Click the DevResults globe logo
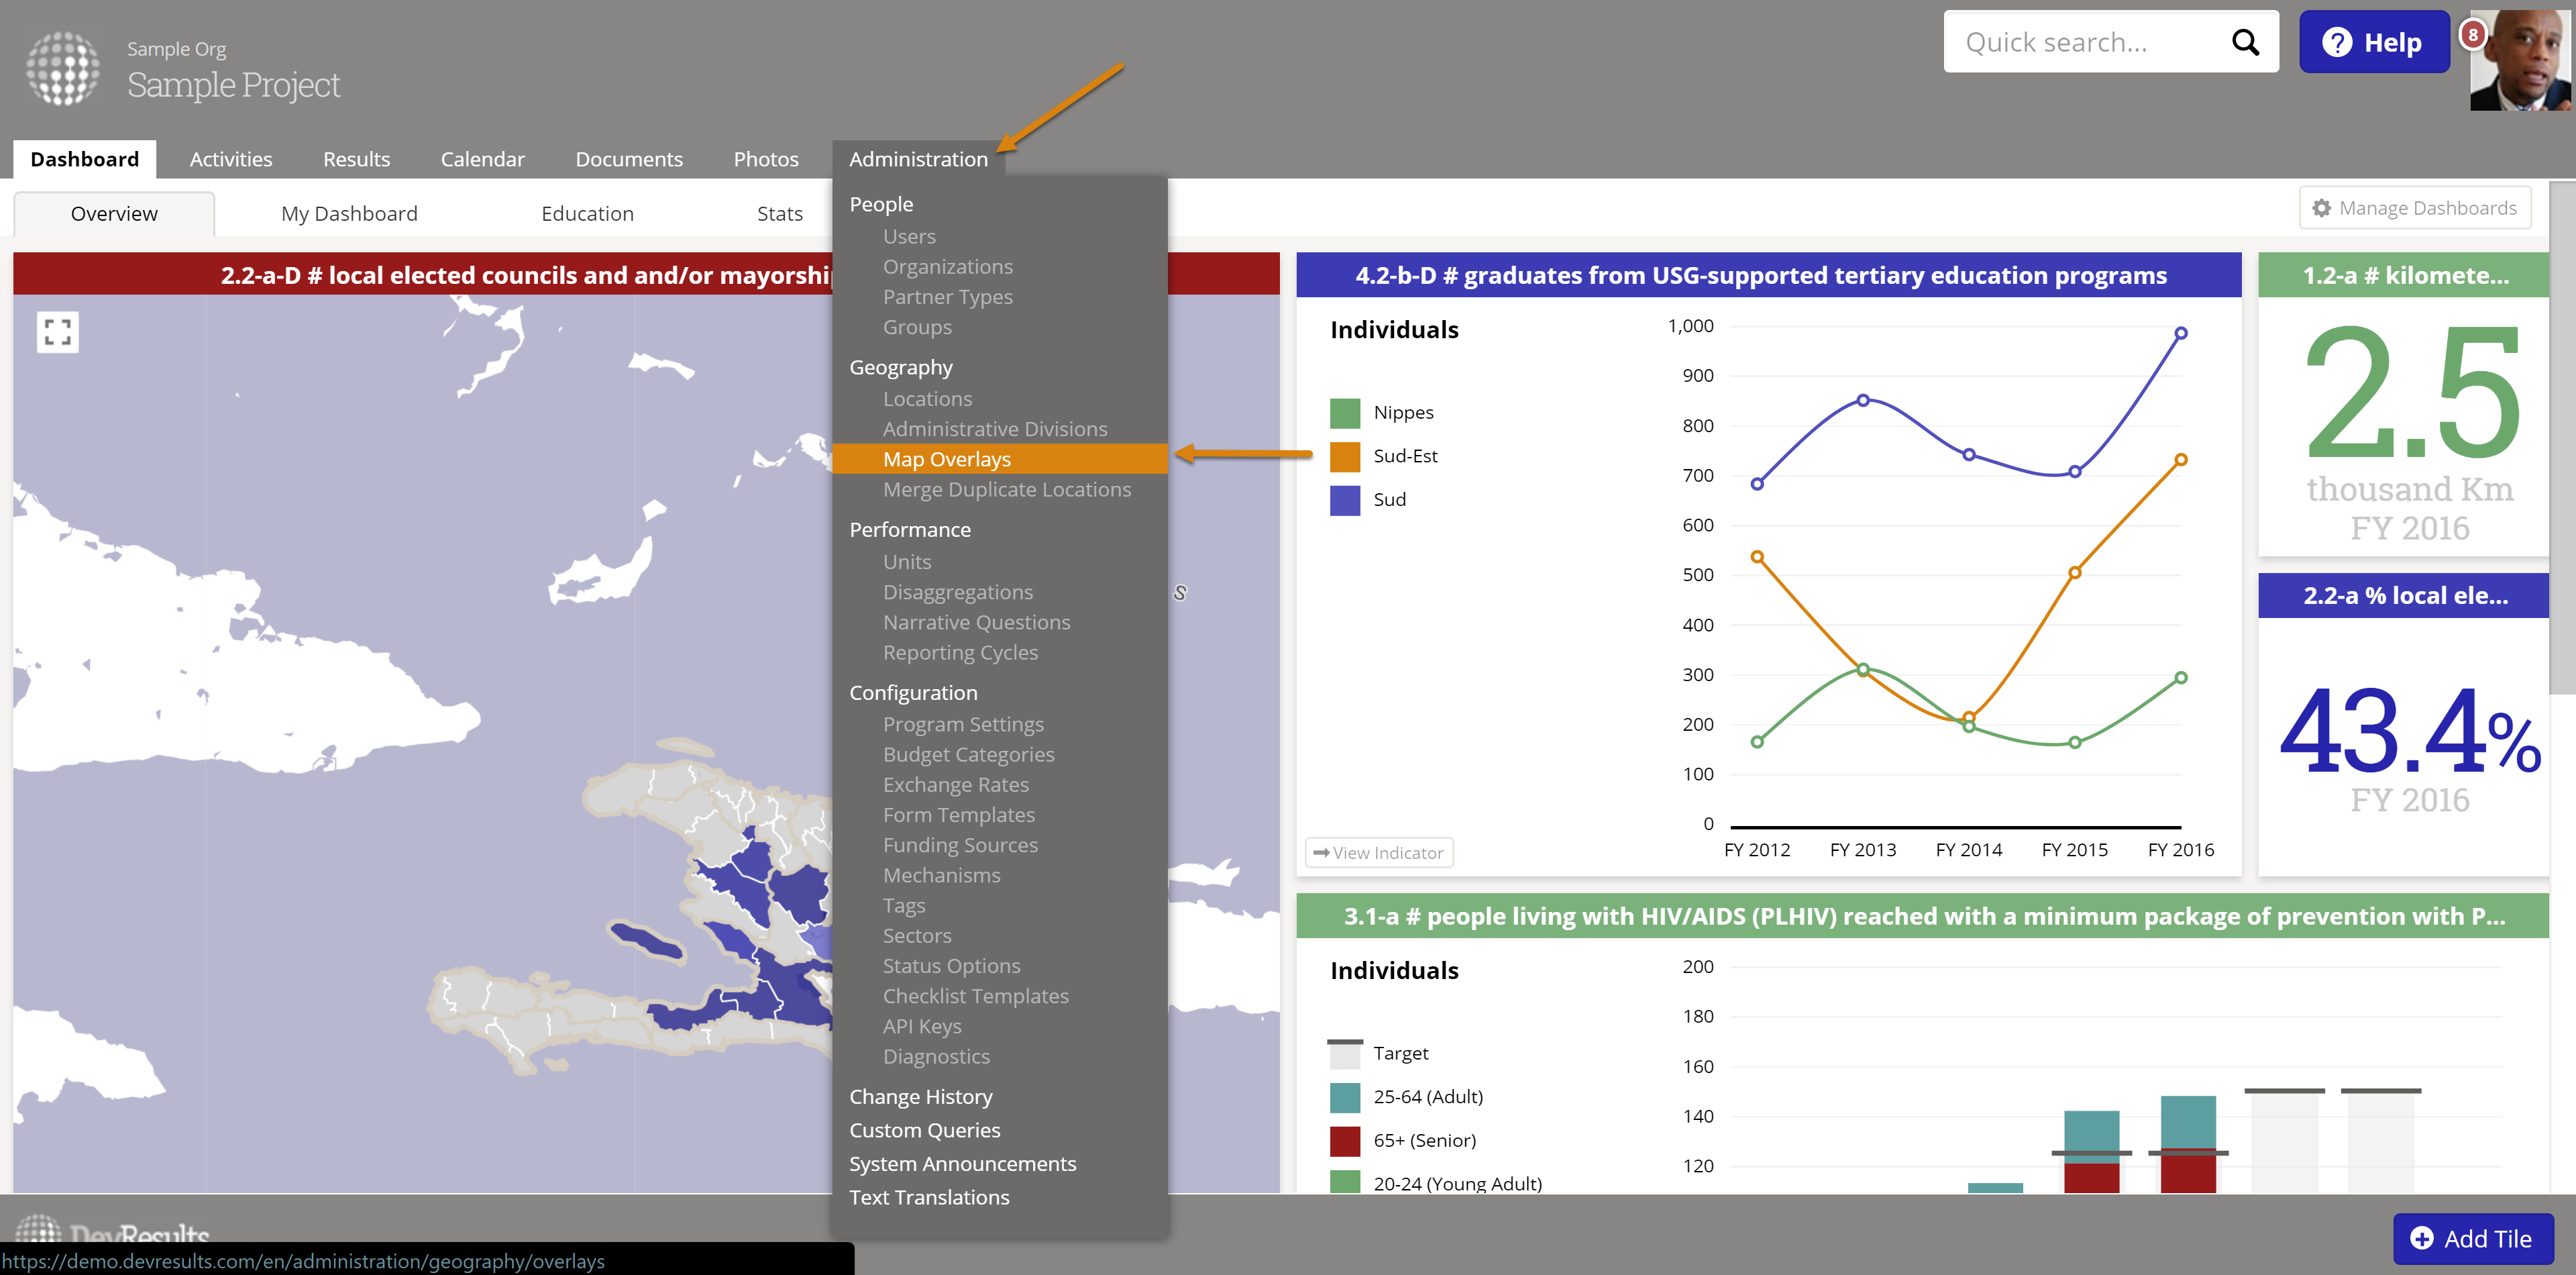The image size is (2576, 1275). (62, 68)
